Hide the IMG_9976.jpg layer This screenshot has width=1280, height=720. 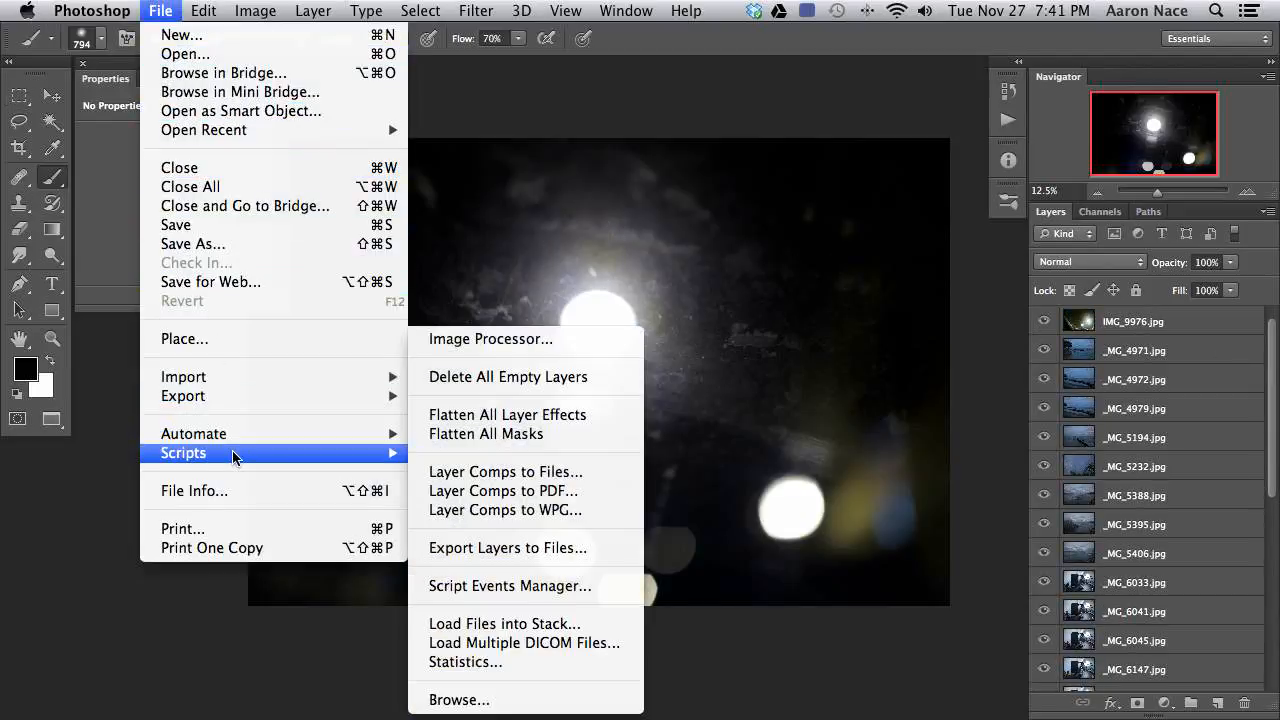1044,321
